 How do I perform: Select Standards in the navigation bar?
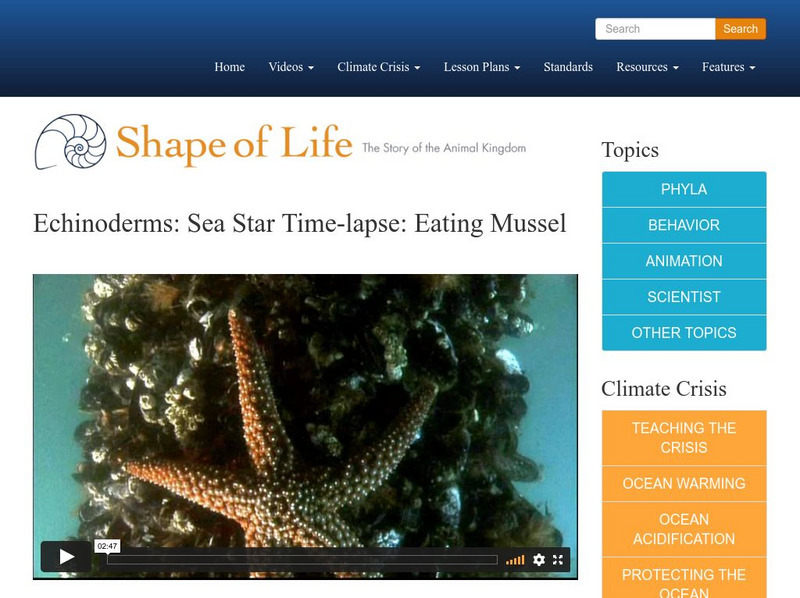(x=568, y=67)
